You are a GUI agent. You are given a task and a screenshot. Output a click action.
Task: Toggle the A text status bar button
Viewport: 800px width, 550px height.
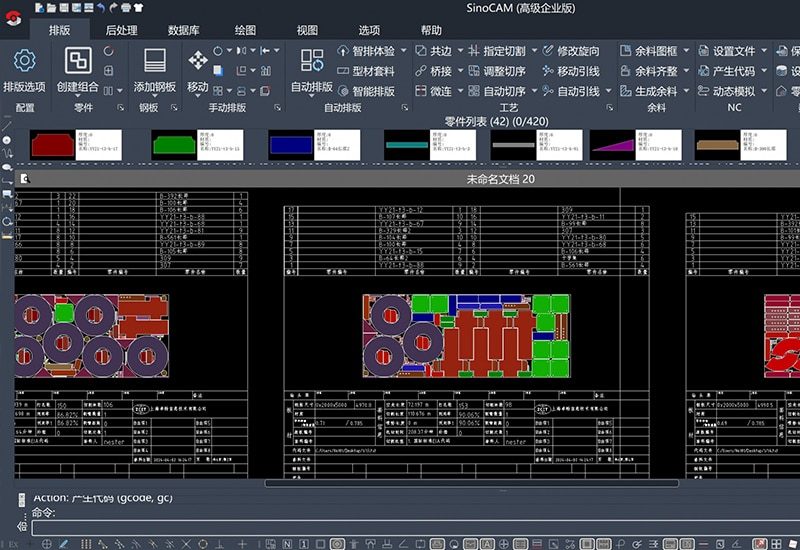(487, 544)
